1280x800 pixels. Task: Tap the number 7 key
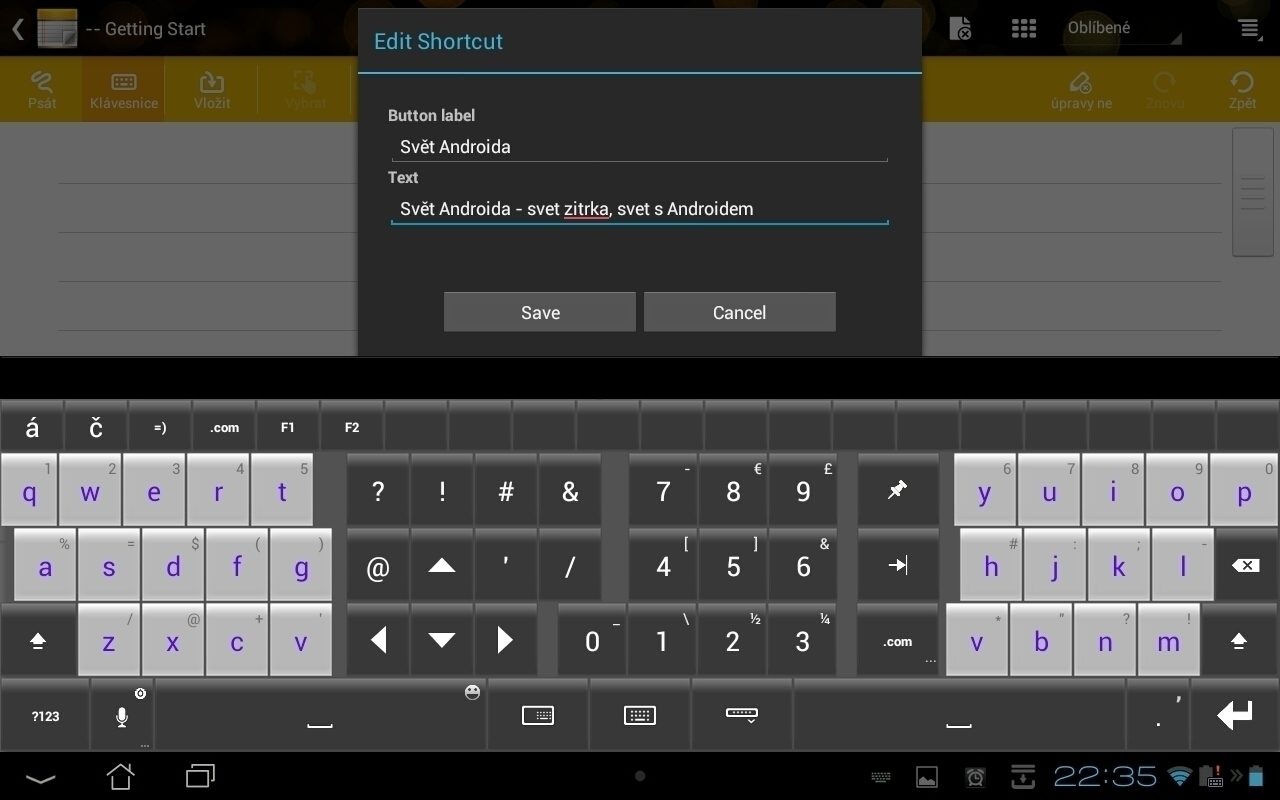663,490
